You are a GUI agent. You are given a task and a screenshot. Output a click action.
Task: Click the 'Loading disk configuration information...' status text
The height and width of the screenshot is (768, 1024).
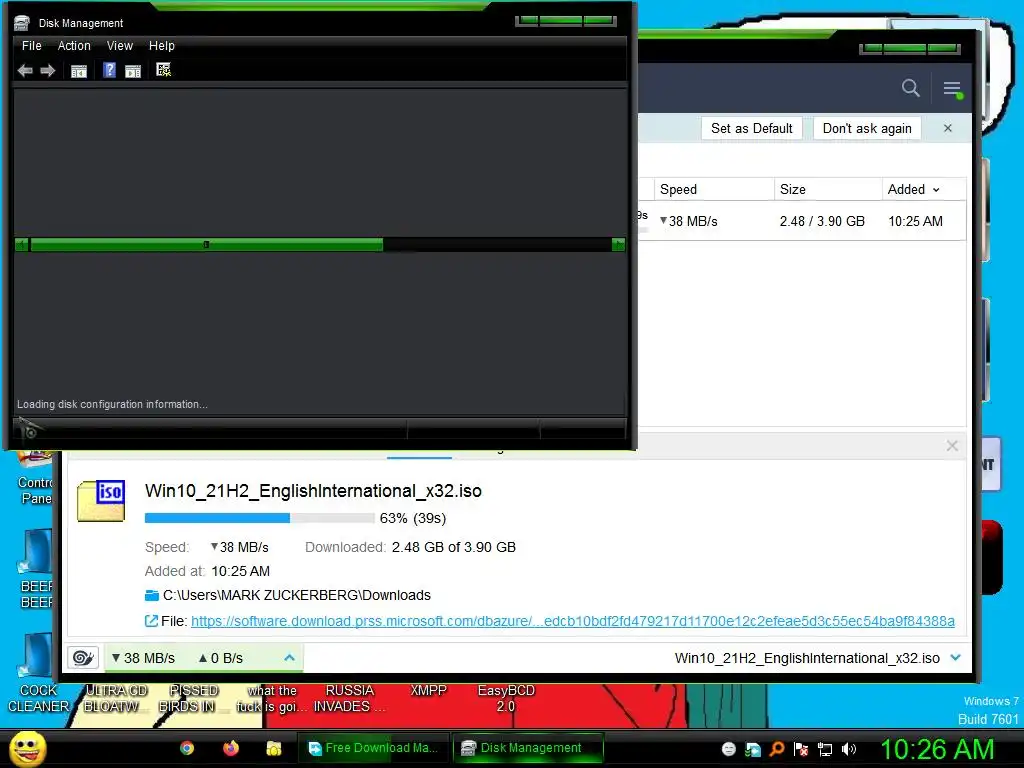pos(112,404)
